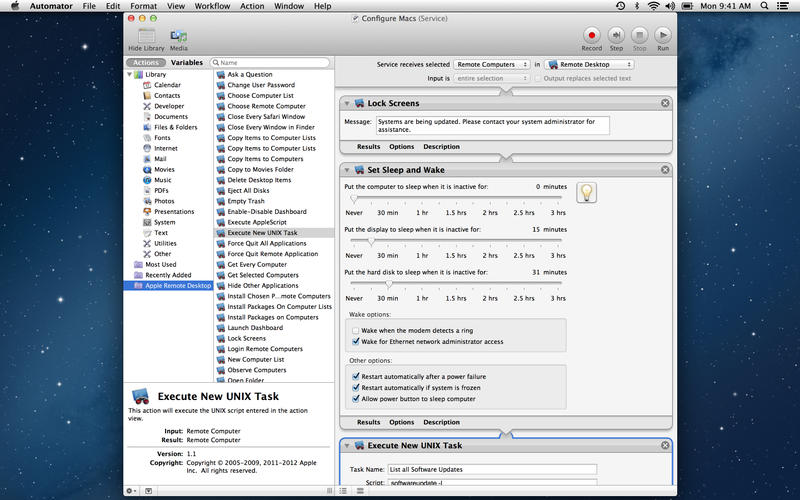The image size is (800, 500).
Task: Click the Step toolbar icon
Action: (x=616, y=35)
